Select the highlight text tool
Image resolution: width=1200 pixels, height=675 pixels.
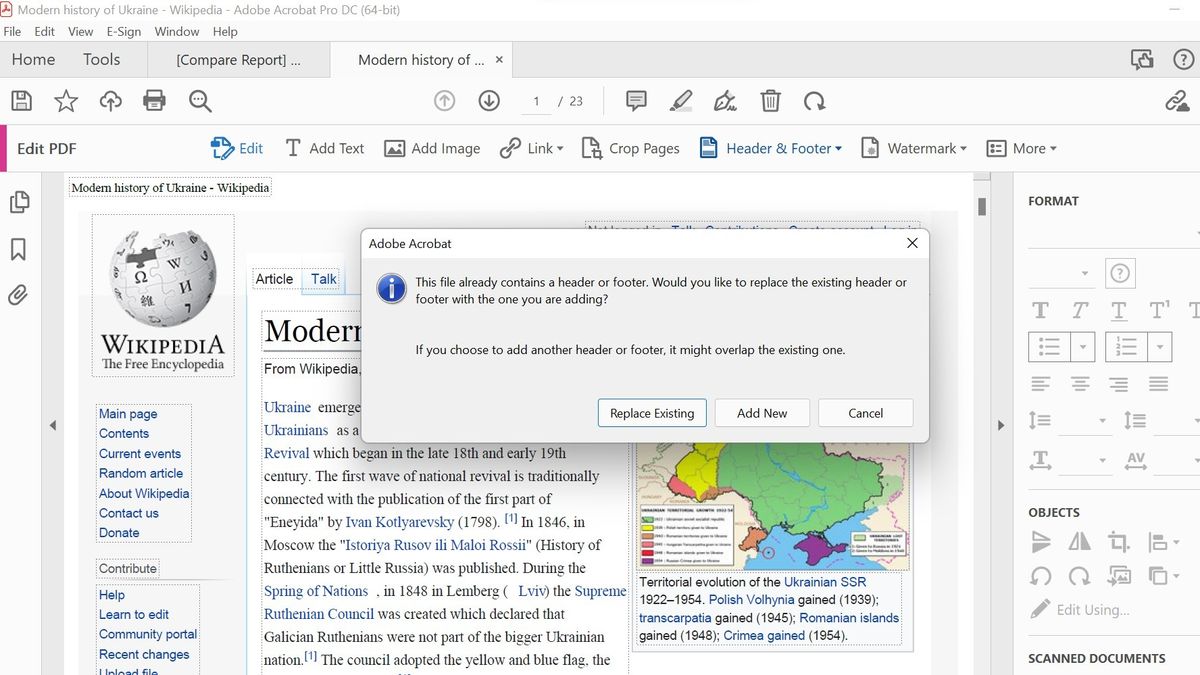pyautogui.click(x=681, y=100)
